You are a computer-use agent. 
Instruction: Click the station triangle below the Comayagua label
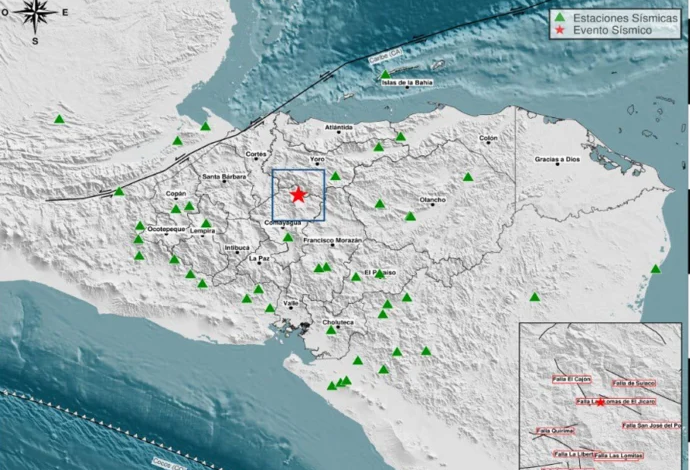(288, 237)
